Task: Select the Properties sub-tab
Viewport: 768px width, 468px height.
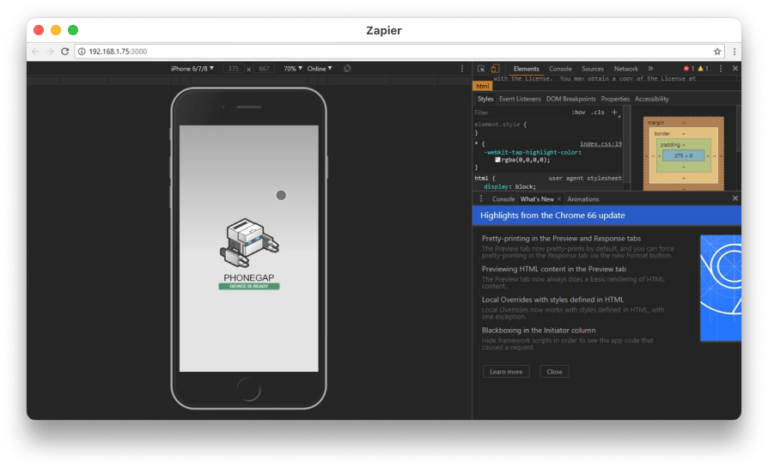Action: pyautogui.click(x=615, y=99)
